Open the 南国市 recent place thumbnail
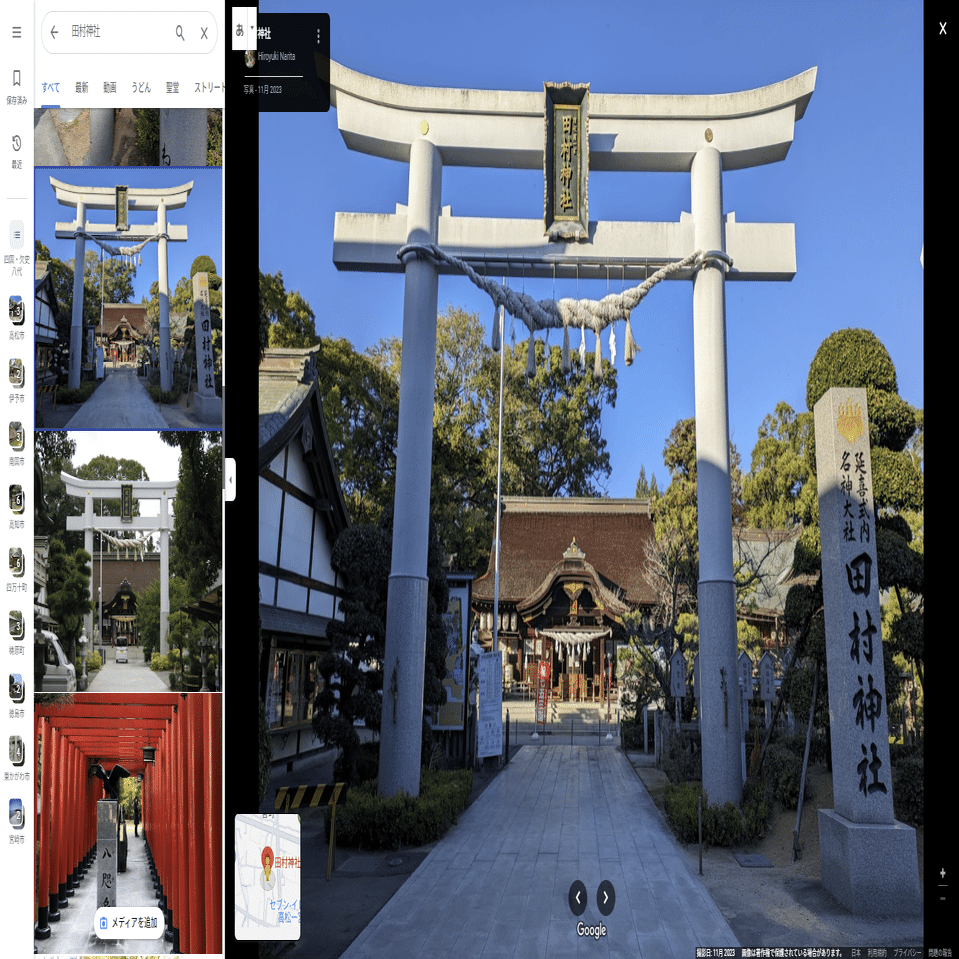959x959 pixels. [x=17, y=436]
